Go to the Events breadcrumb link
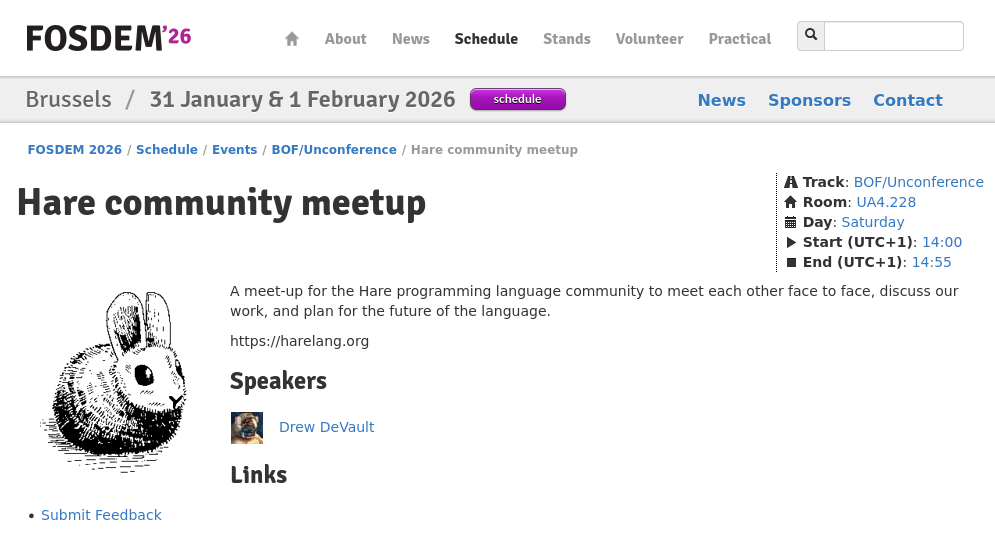The height and width of the screenshot is (550, 995). pyautogui.click(x=235, y=150)
